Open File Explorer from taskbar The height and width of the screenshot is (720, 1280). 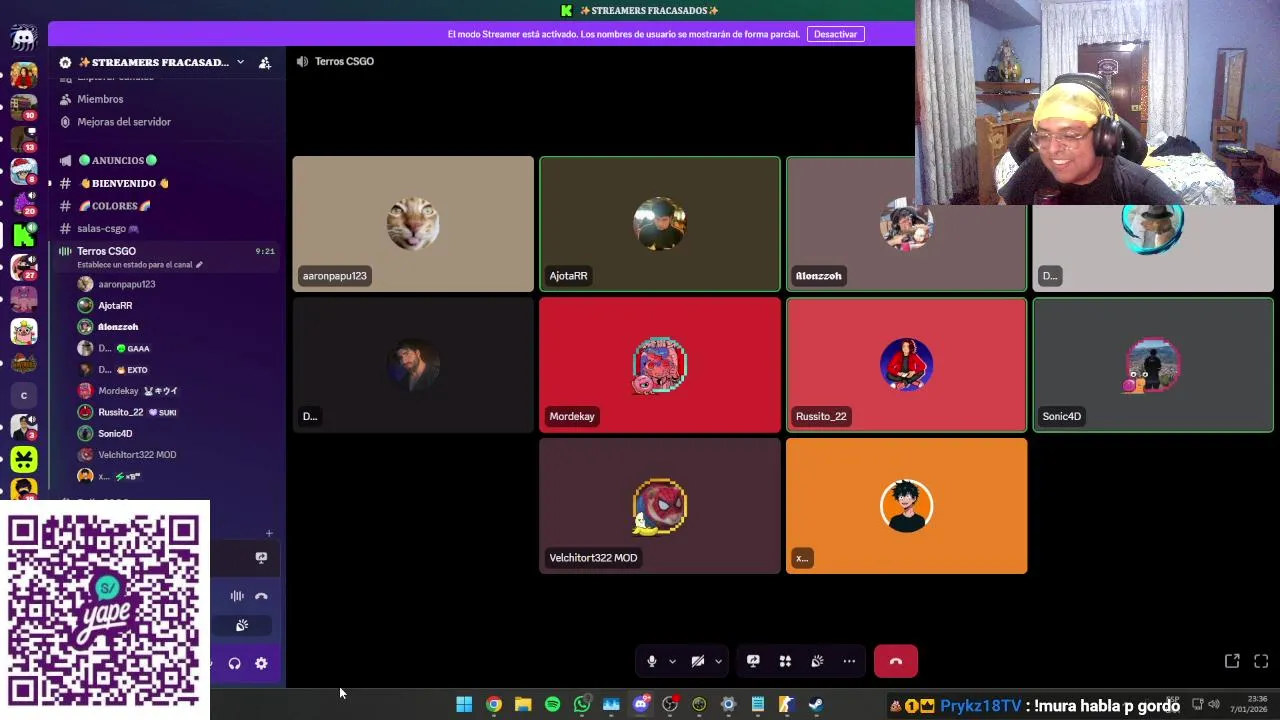(x=523, y=704)
